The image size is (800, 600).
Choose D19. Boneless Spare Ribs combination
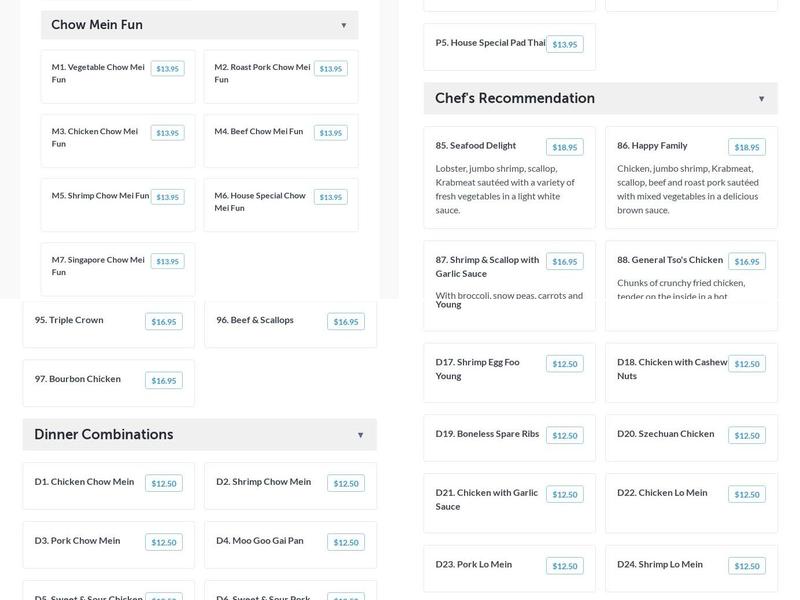tap(487, 434)
